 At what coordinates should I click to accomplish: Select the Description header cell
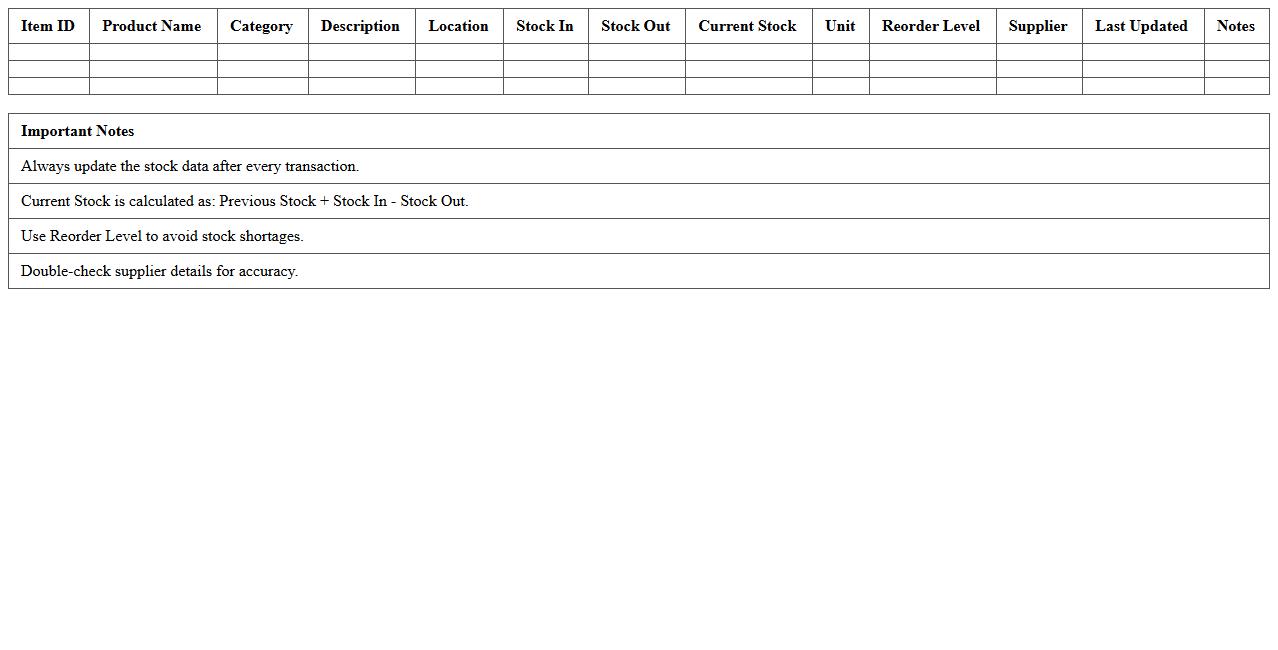pos(360,26)
